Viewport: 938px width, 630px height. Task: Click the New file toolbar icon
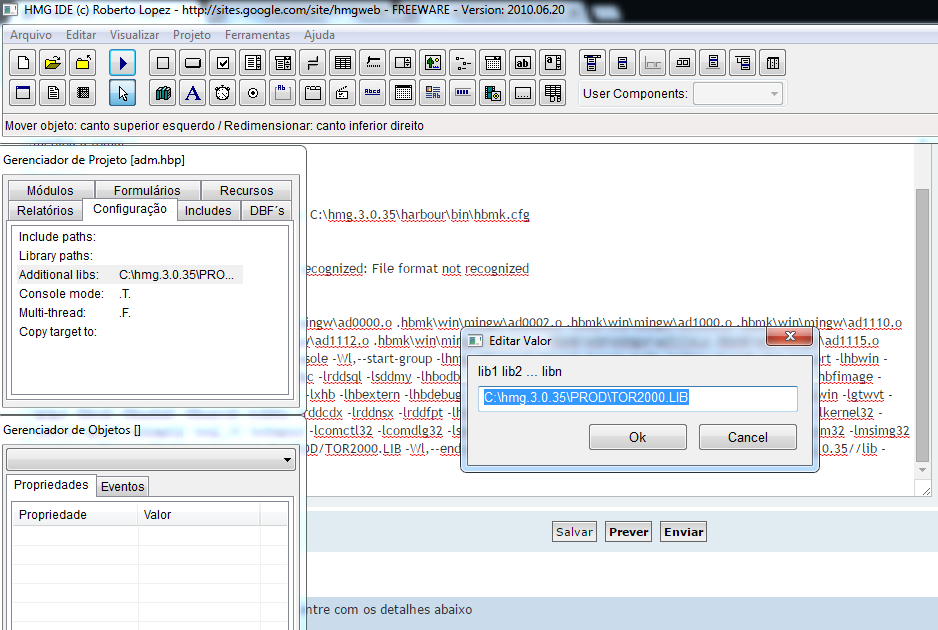click(23, 63)
